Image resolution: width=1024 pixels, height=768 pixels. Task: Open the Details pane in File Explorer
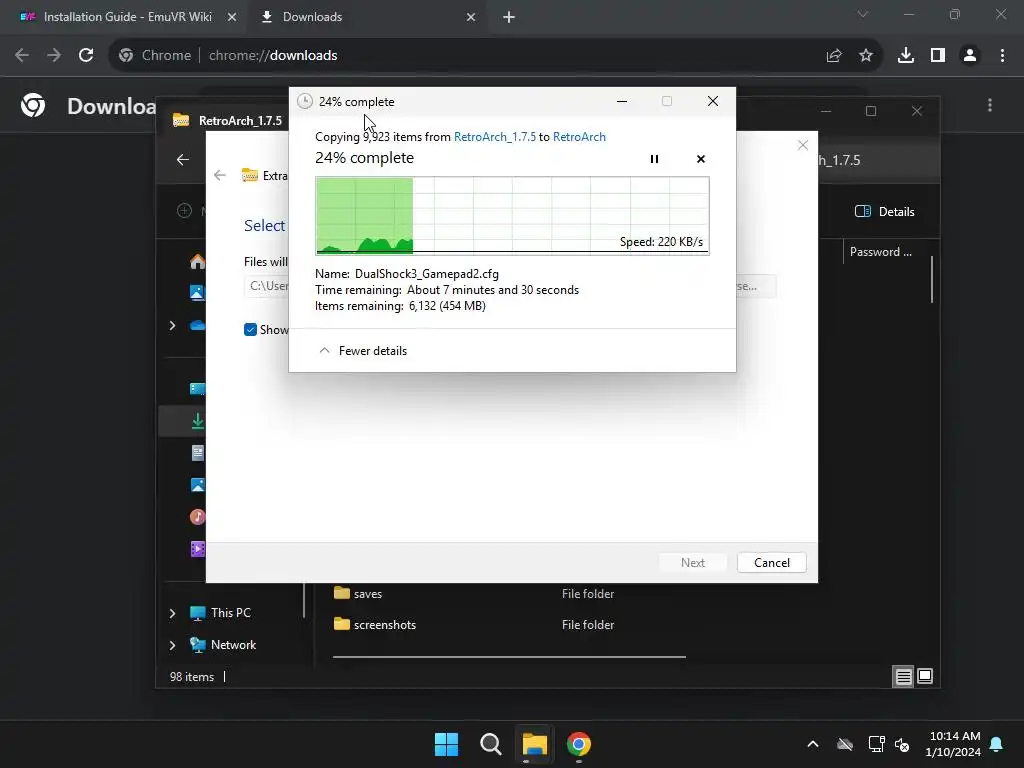tap(884, 211)
